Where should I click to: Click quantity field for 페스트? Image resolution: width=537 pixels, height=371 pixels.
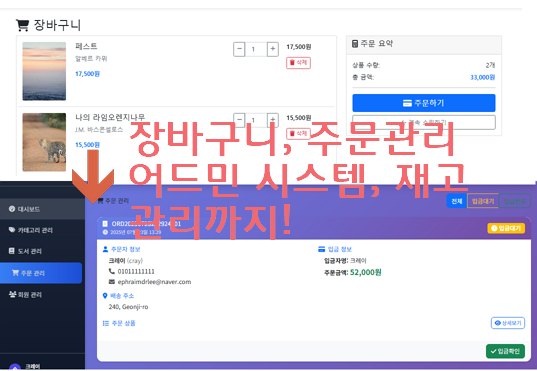click(x=256, y=49)
